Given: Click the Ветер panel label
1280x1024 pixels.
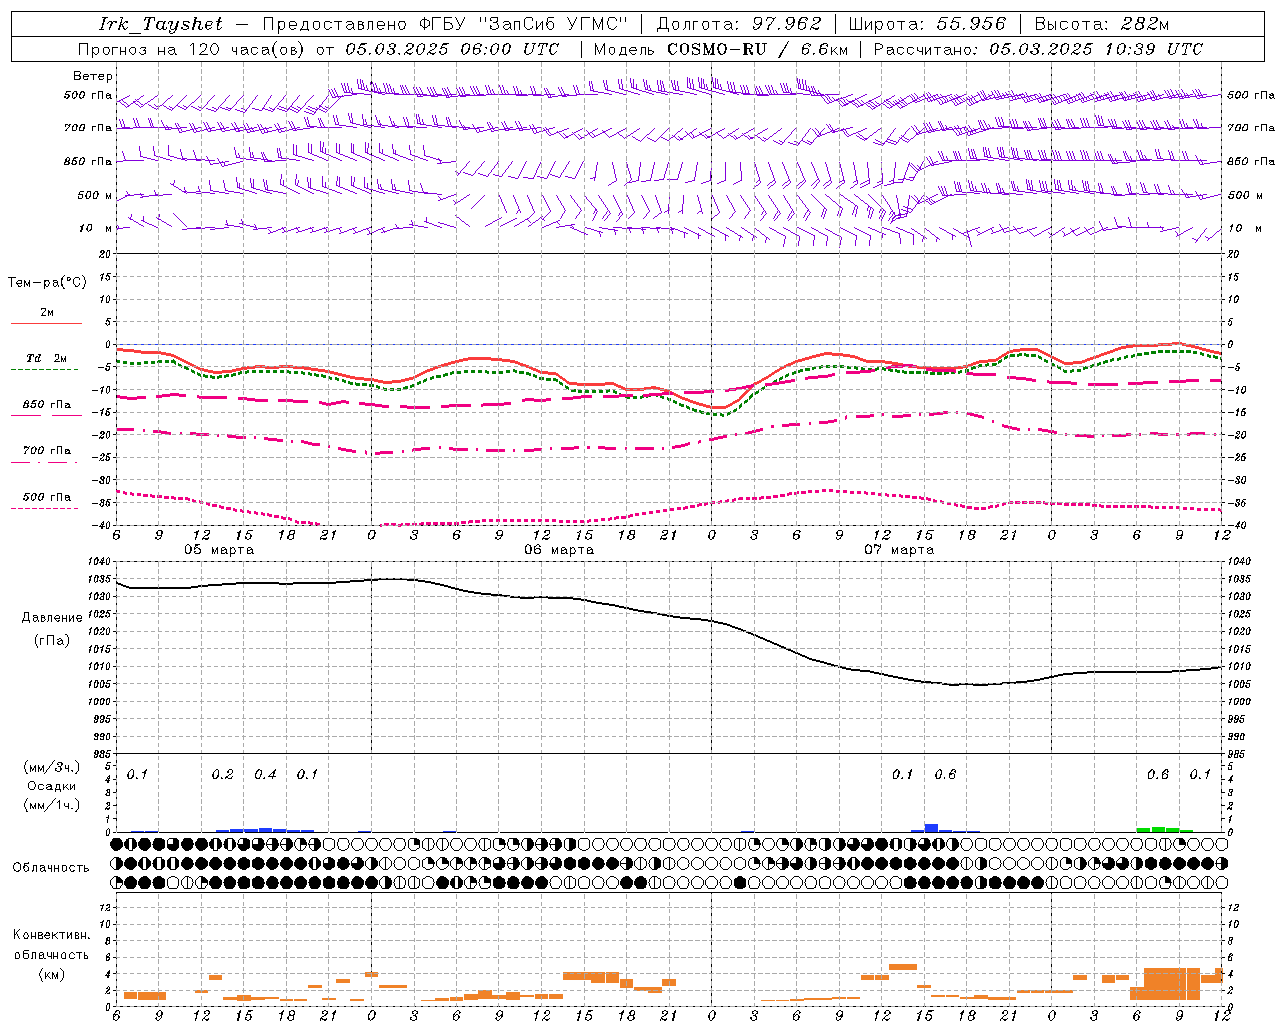Looking at the screenshot, I should tap(92, 76).
